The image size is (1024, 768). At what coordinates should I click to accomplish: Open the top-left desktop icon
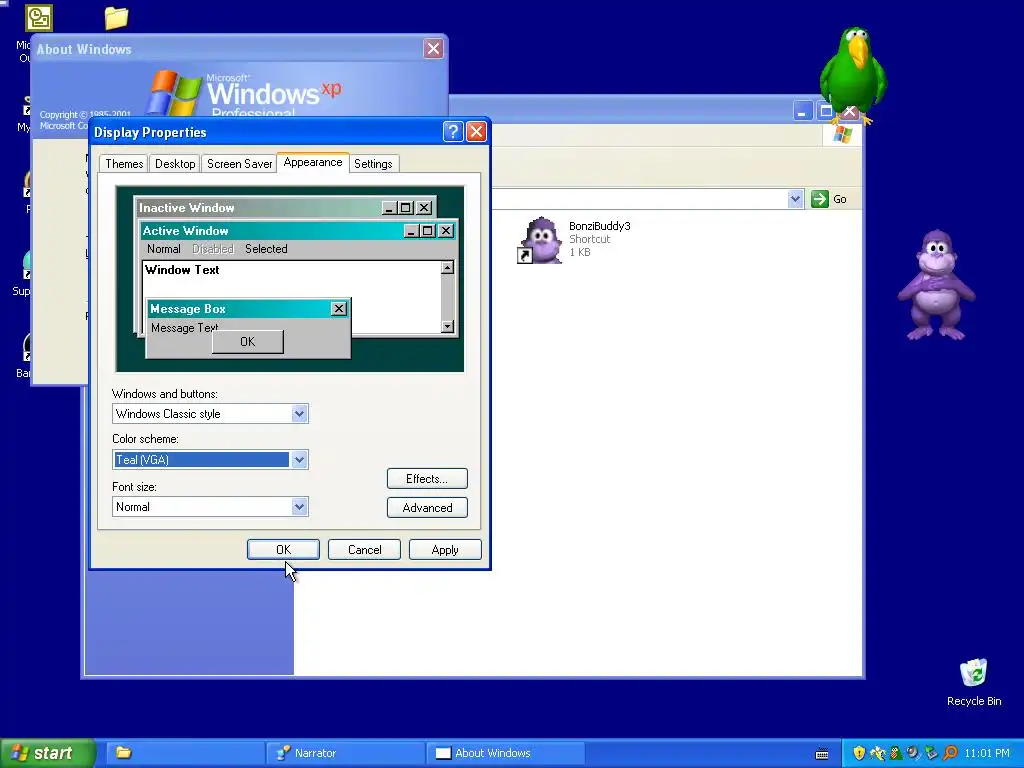39,18
